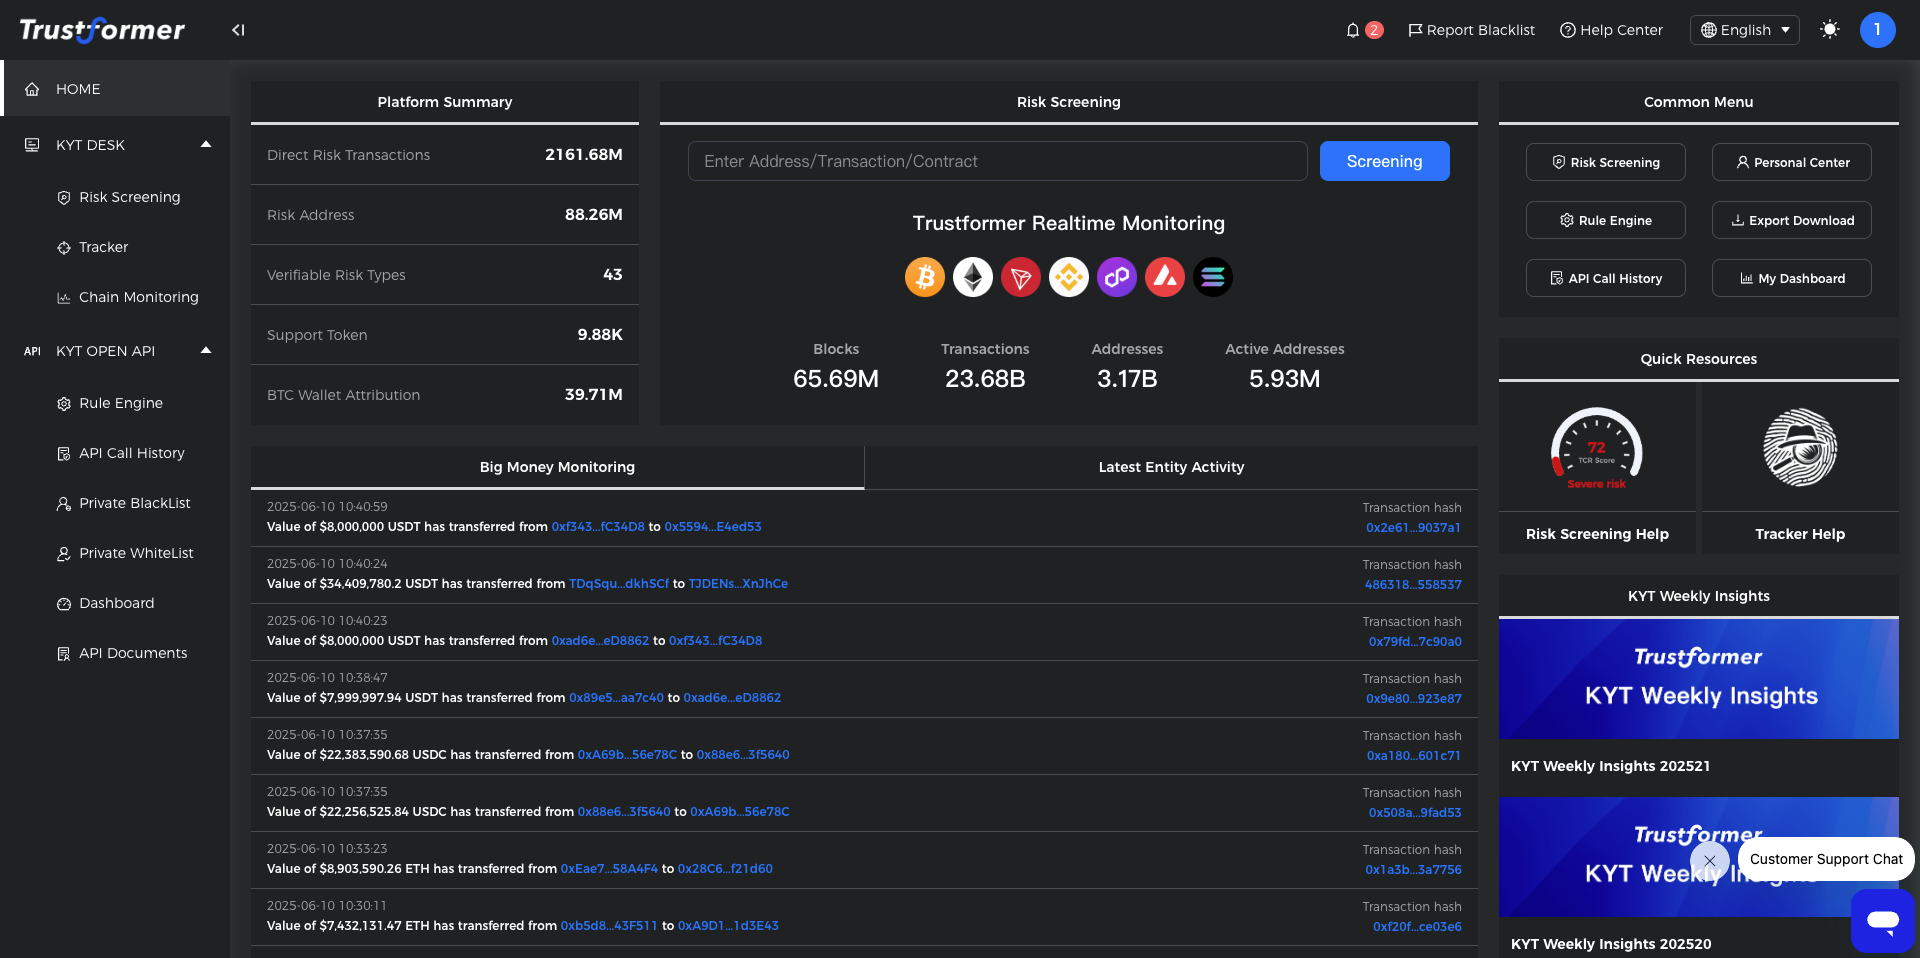Switch to Latest Entity Activity tab
The width and height of the screenshot is (1920, 958).
(1171, 467)
